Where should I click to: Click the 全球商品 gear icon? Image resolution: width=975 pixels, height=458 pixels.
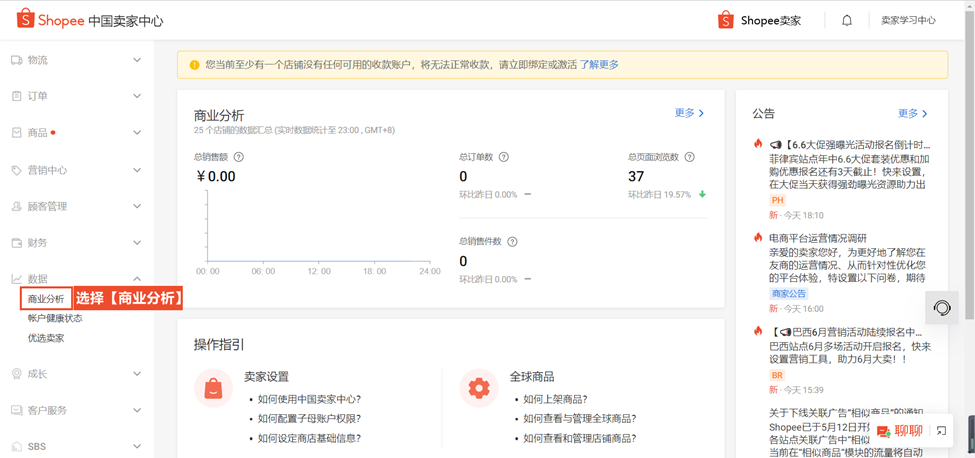click(479, 388)
